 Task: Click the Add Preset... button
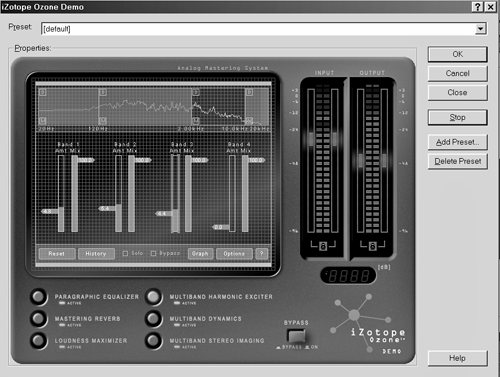coord(458,142)
